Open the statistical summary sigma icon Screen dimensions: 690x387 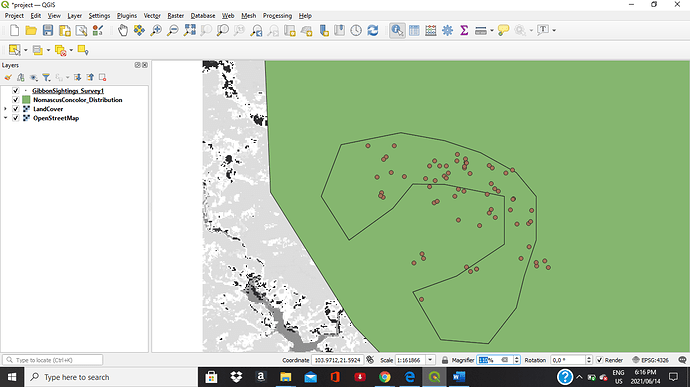(x=464, y=30)
